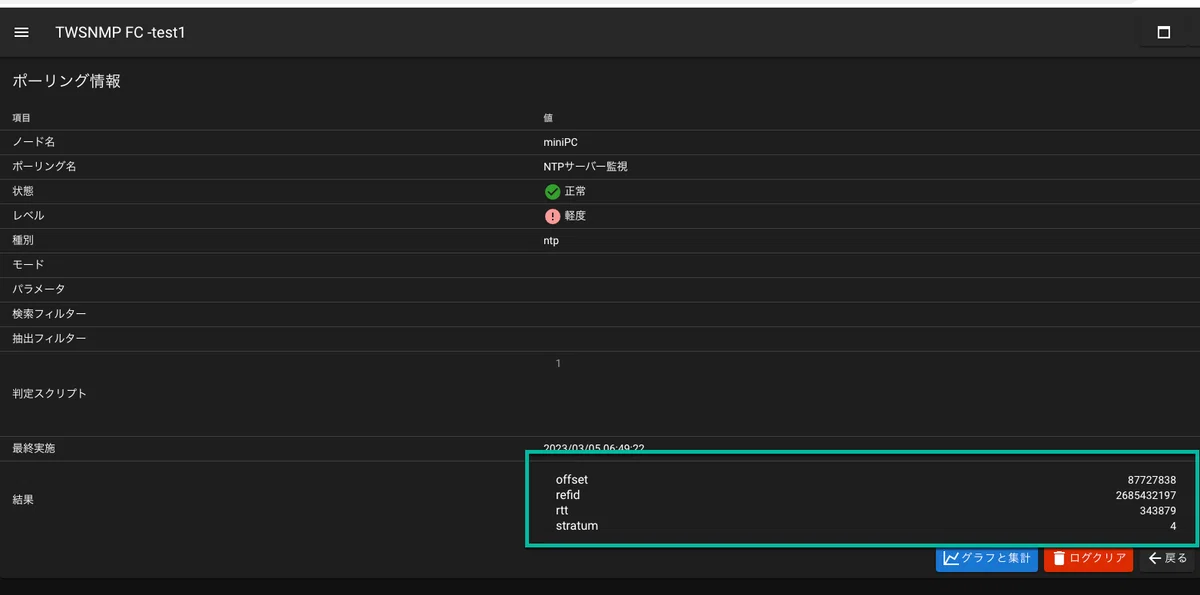
Task: Click the refid result label
Action: coord(568,495)
